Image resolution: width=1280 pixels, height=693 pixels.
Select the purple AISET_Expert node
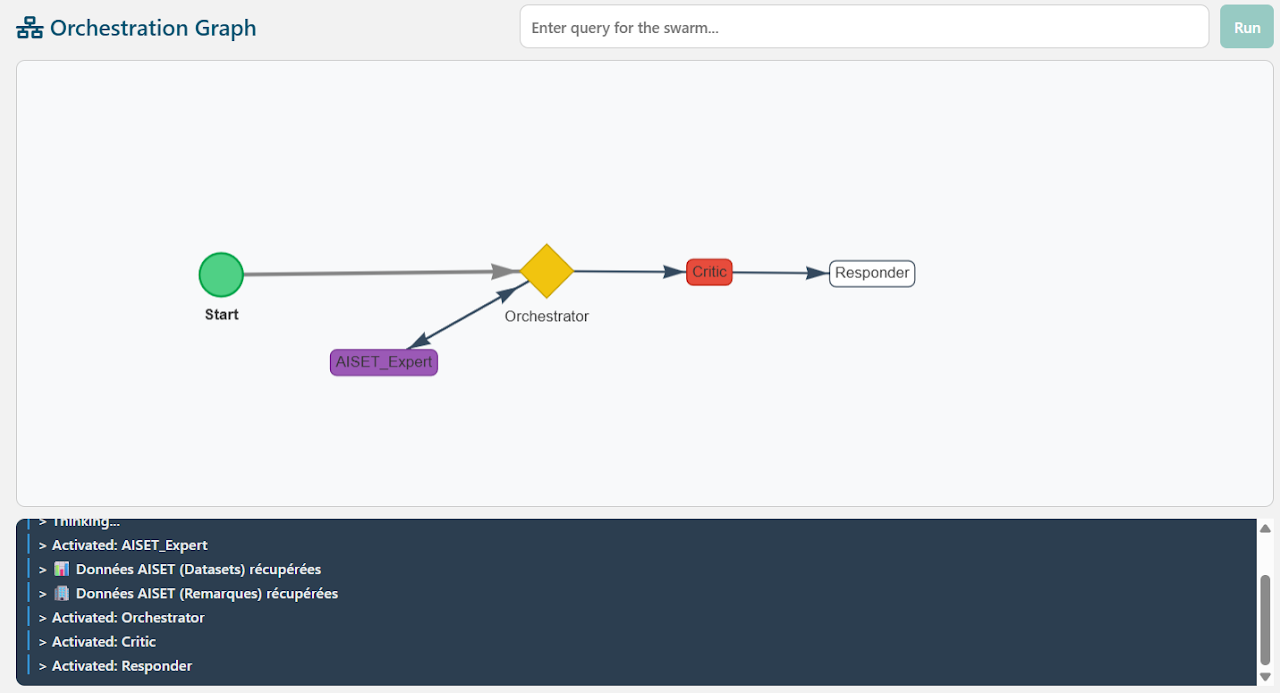point(383,361)
